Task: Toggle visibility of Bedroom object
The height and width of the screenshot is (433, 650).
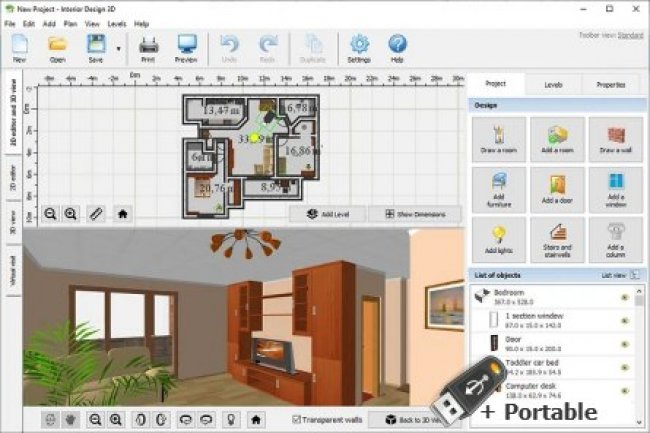Action: pyautogui.click(x=625, y=298)
